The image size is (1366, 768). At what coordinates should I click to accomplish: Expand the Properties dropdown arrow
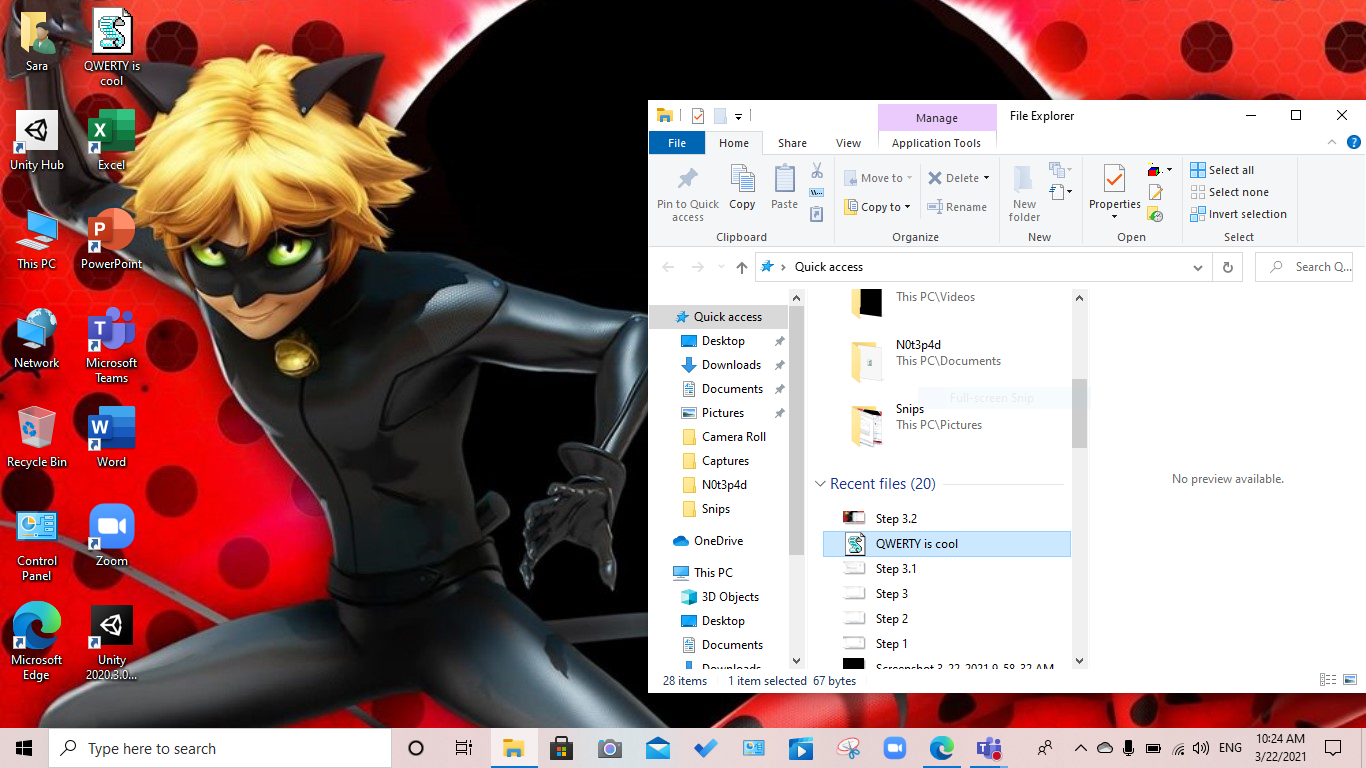[x=1114, y=216]
